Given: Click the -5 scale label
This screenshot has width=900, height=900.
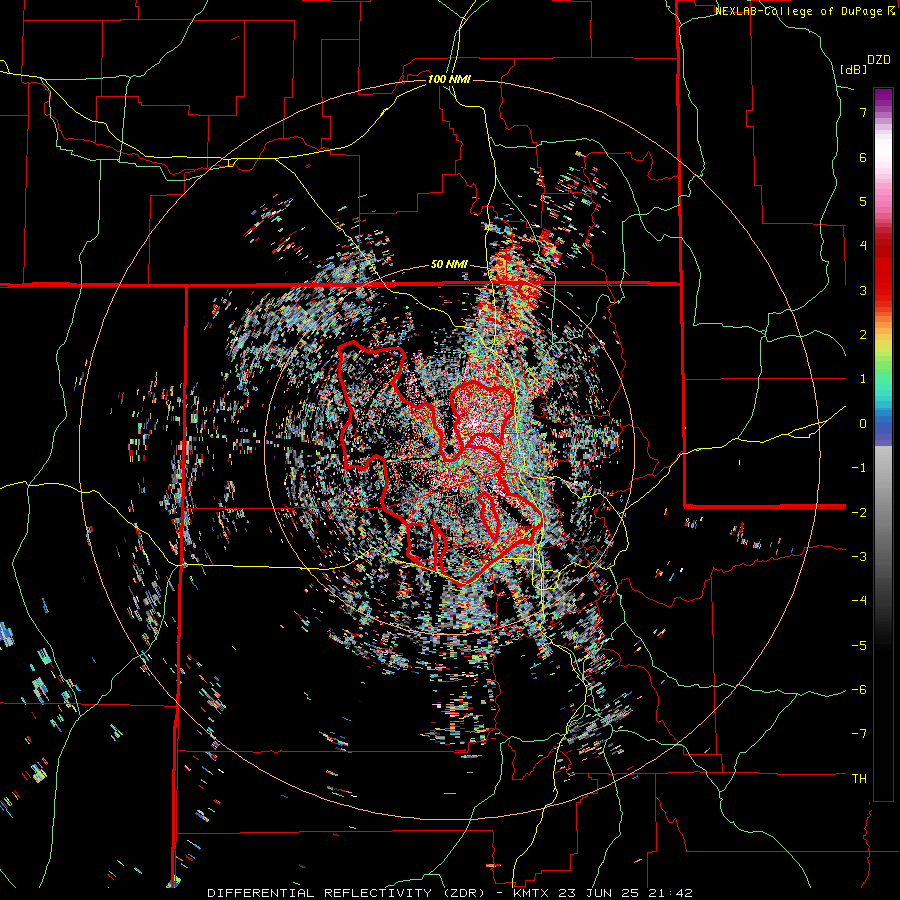Looking at the screenshot, I should pyautogui.click(x=859, y=645).
